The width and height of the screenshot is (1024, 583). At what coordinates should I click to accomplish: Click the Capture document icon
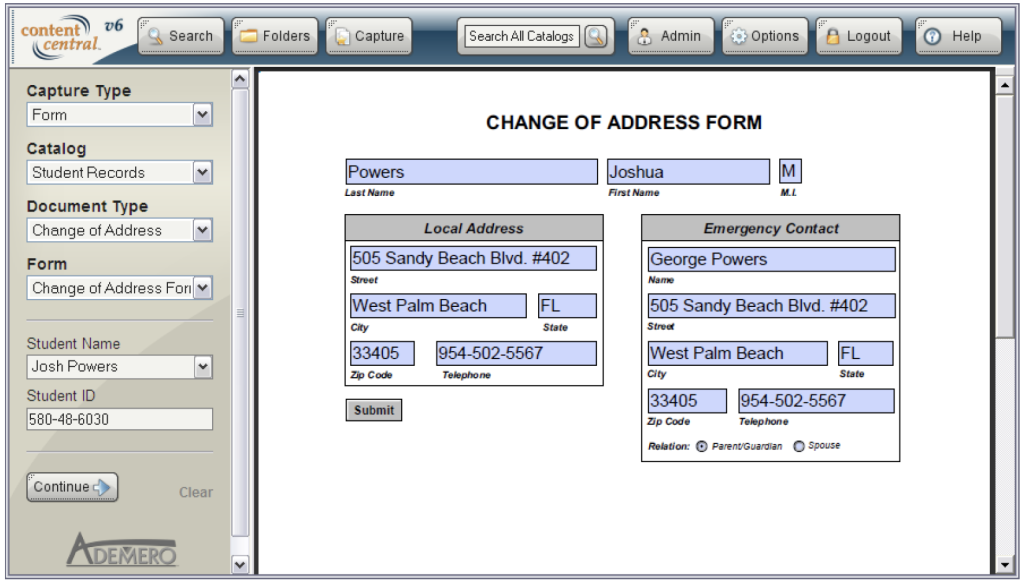(x=344, y=35)
